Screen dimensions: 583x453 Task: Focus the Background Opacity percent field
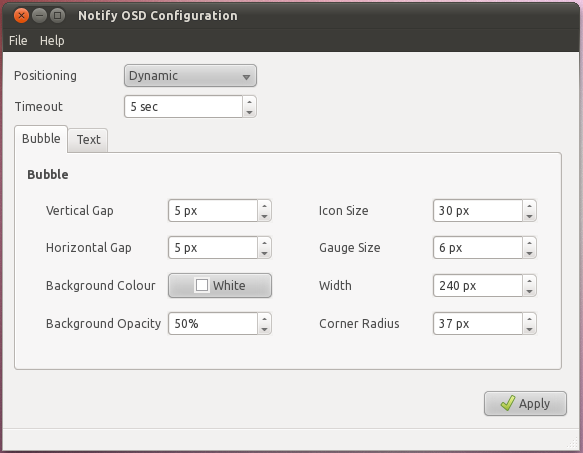(x=213, y=324)
